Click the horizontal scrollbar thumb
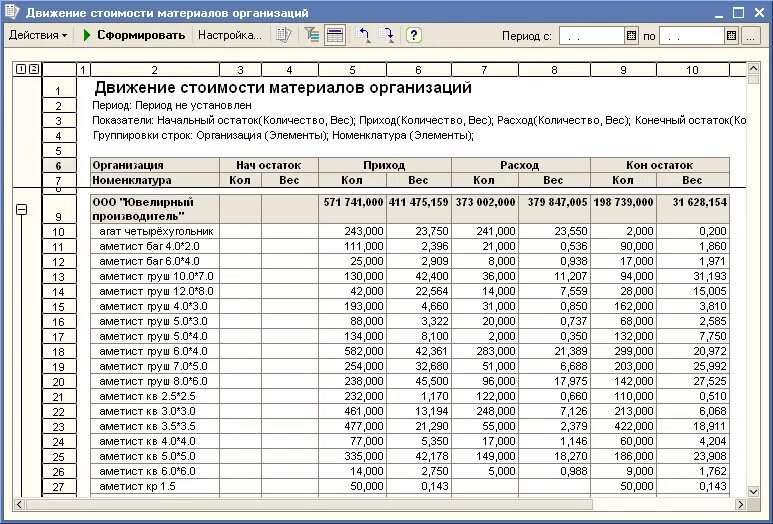Viewport: 773px width, 524px height. (310, 504)
